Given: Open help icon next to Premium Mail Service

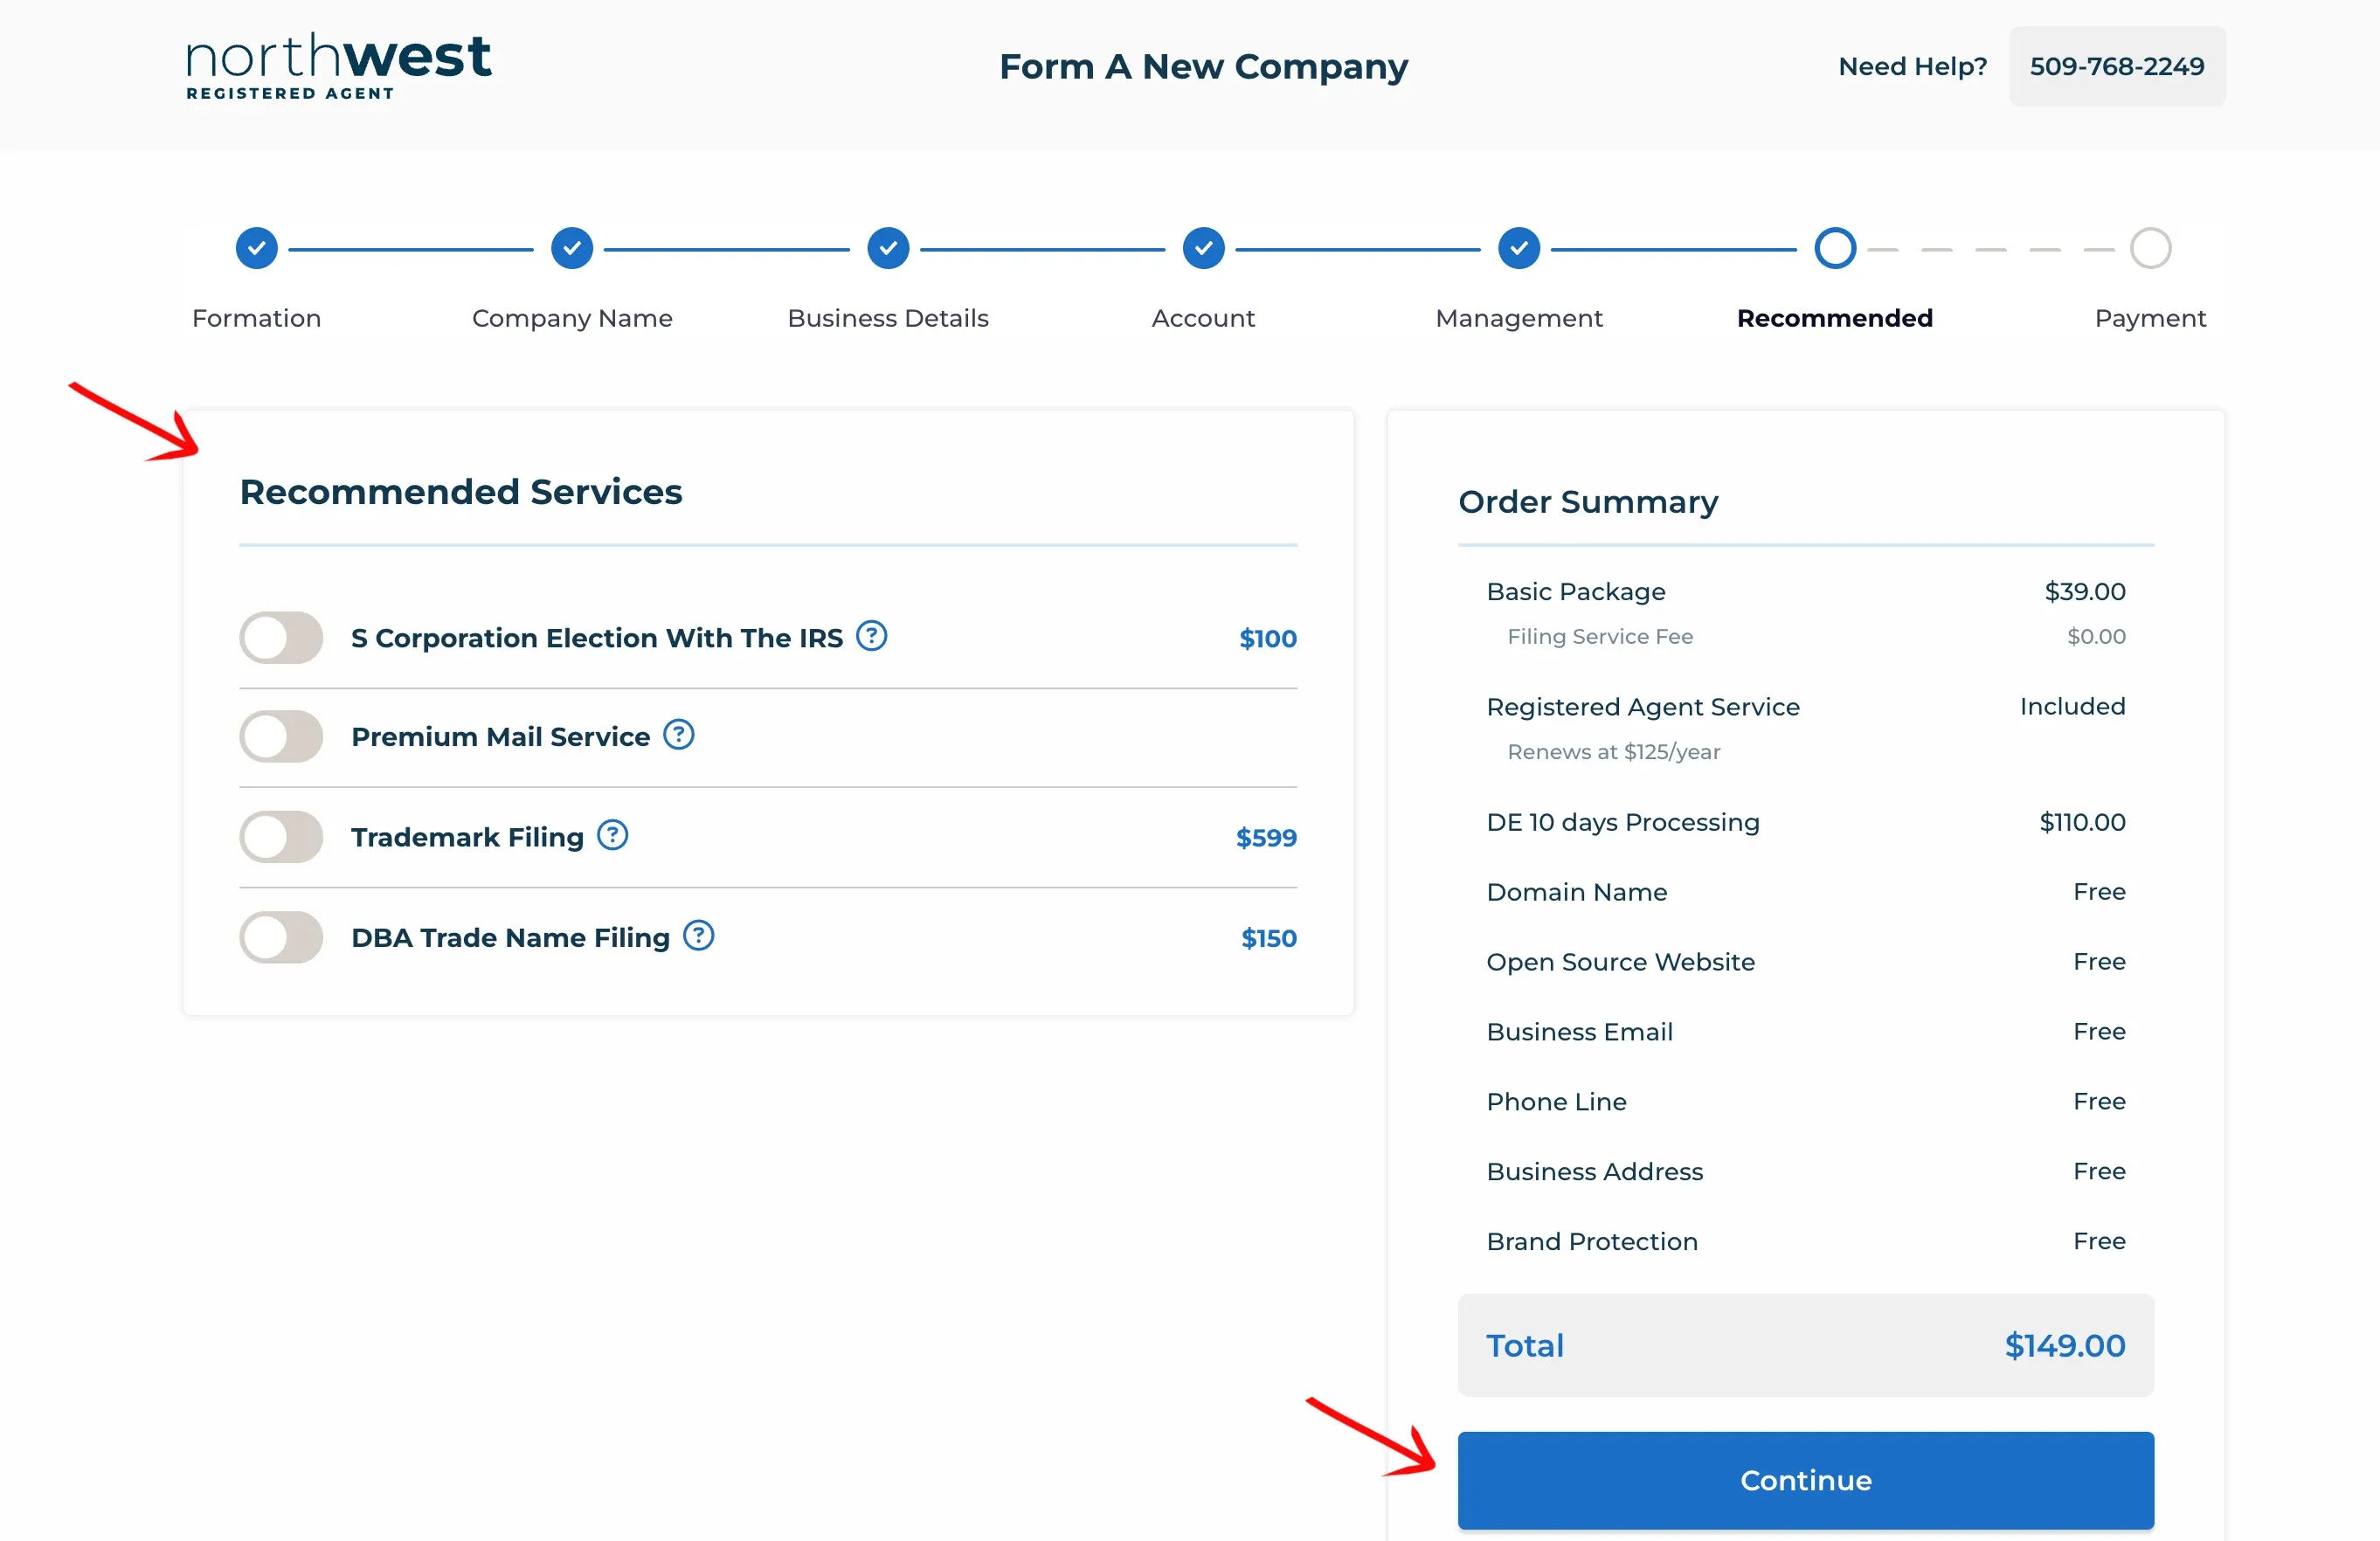Looking at the screenshot, I should [x=678, y=735].
